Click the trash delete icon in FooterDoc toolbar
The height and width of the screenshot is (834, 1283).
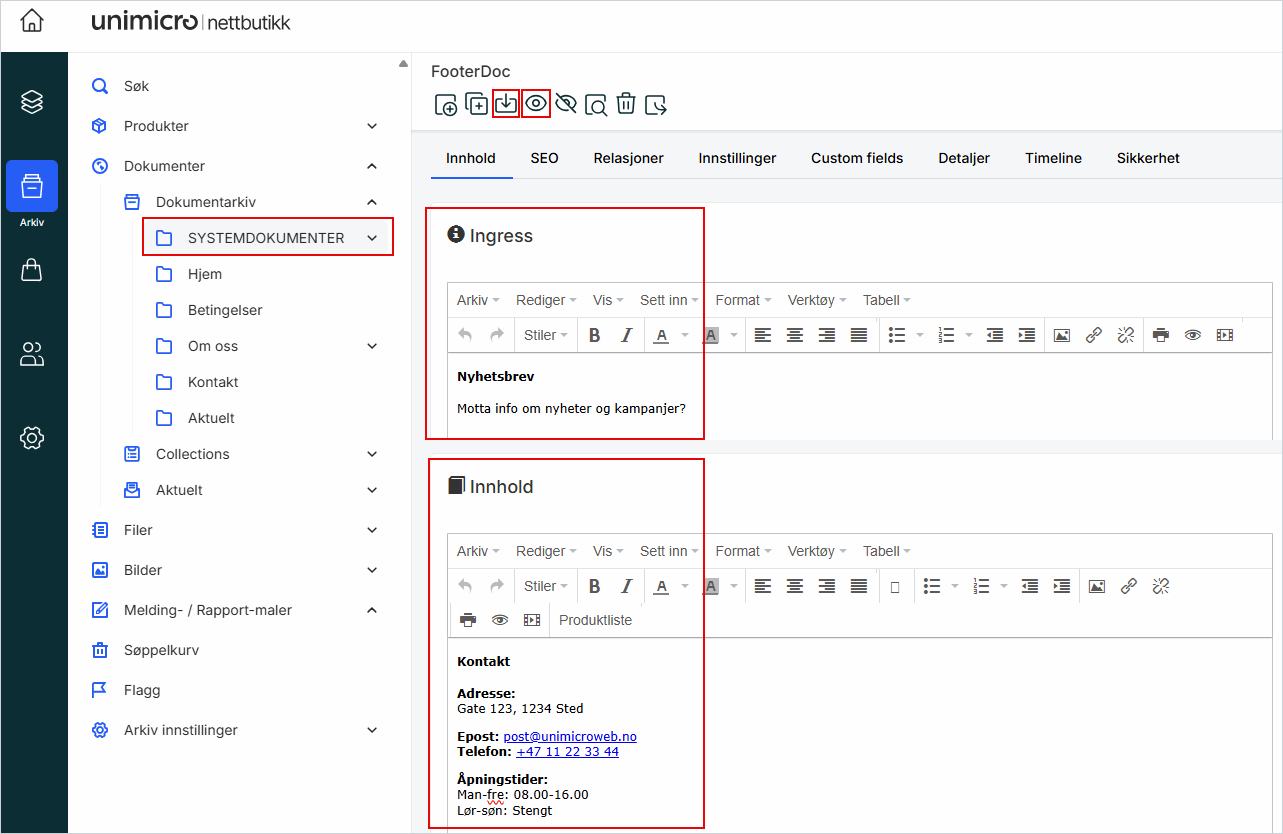tap(626, 104)
